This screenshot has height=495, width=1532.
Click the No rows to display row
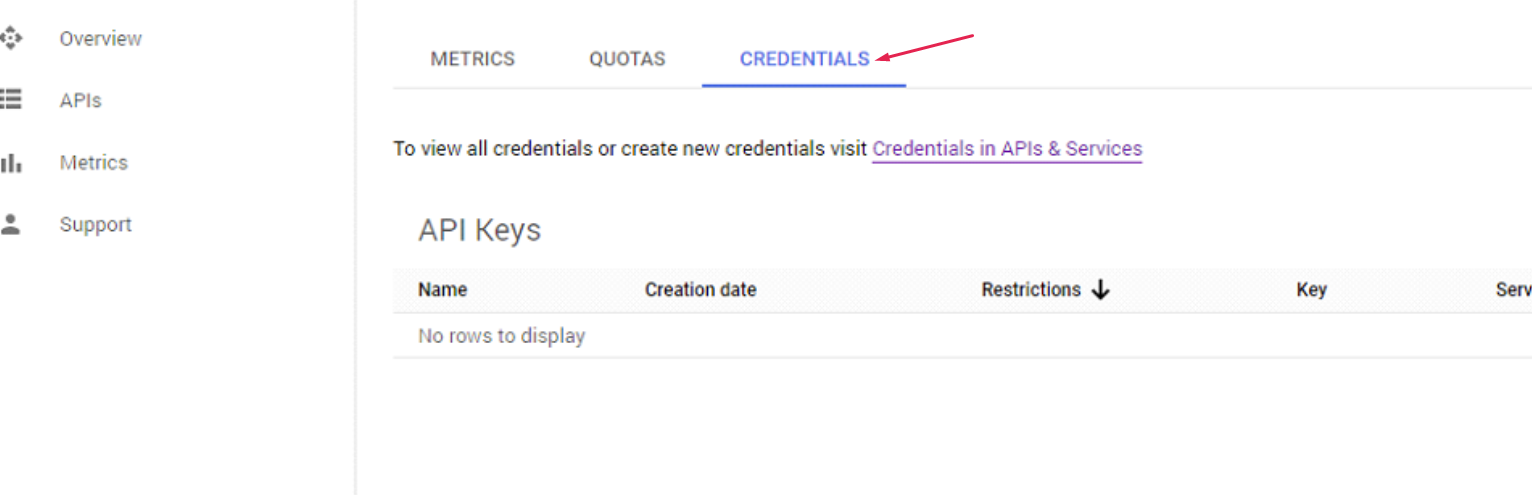point(501,336)
